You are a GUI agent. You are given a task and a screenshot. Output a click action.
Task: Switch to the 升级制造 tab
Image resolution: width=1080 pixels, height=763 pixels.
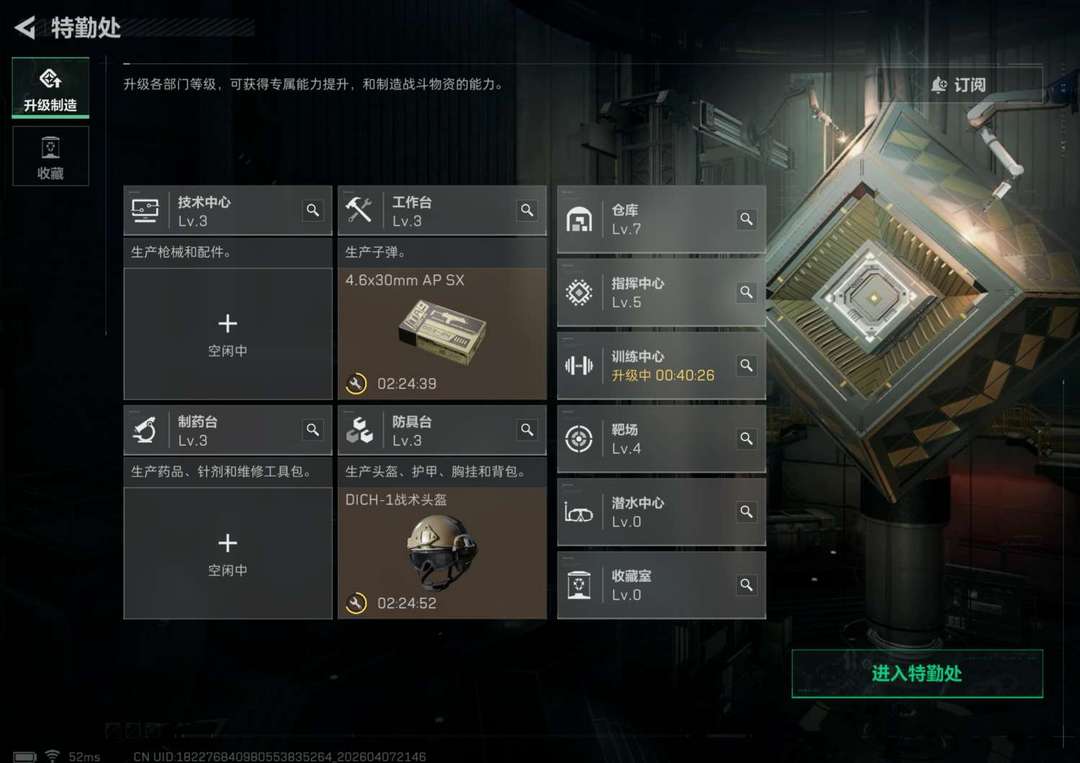(50, 88)
